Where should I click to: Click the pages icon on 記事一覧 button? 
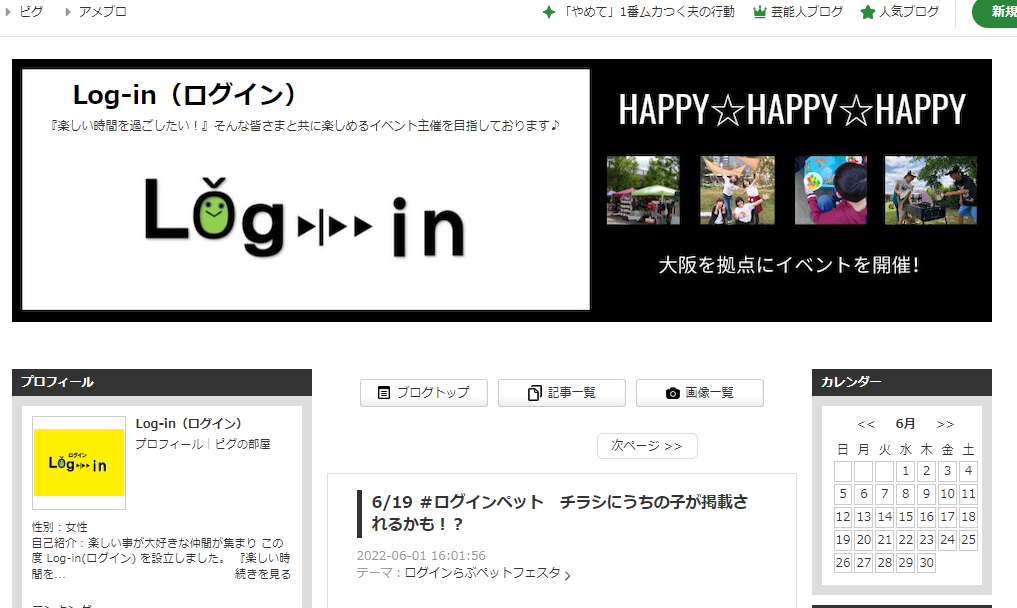(534, 393)
